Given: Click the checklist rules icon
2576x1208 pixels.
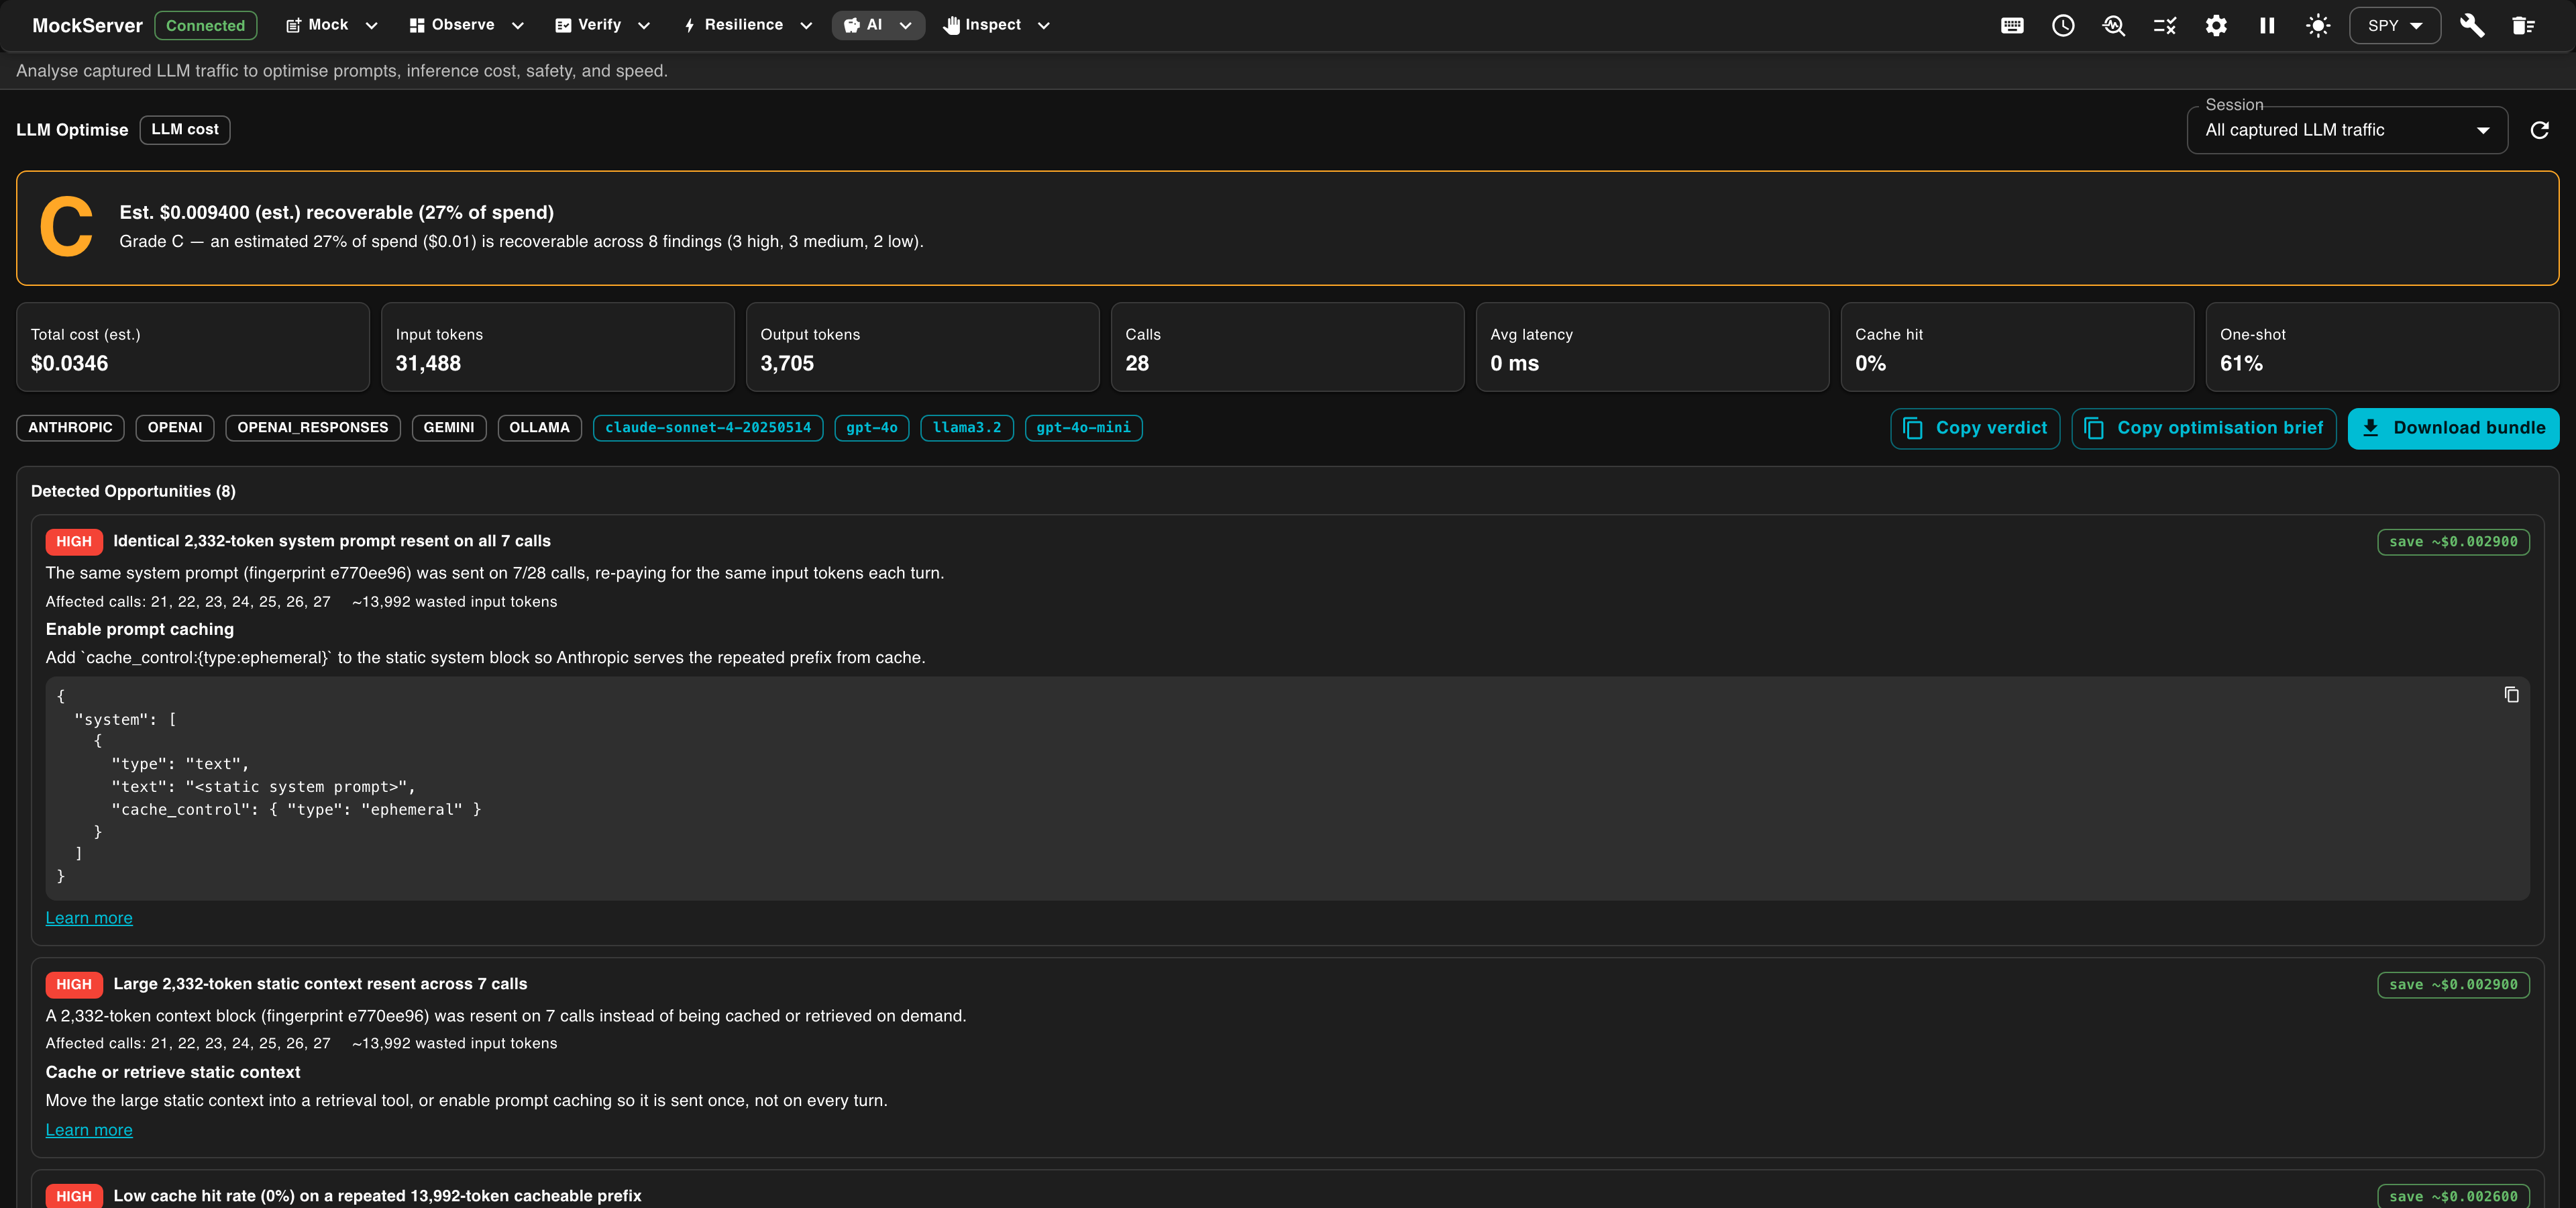Looking at the screenshot, I should click(2165, 26).
